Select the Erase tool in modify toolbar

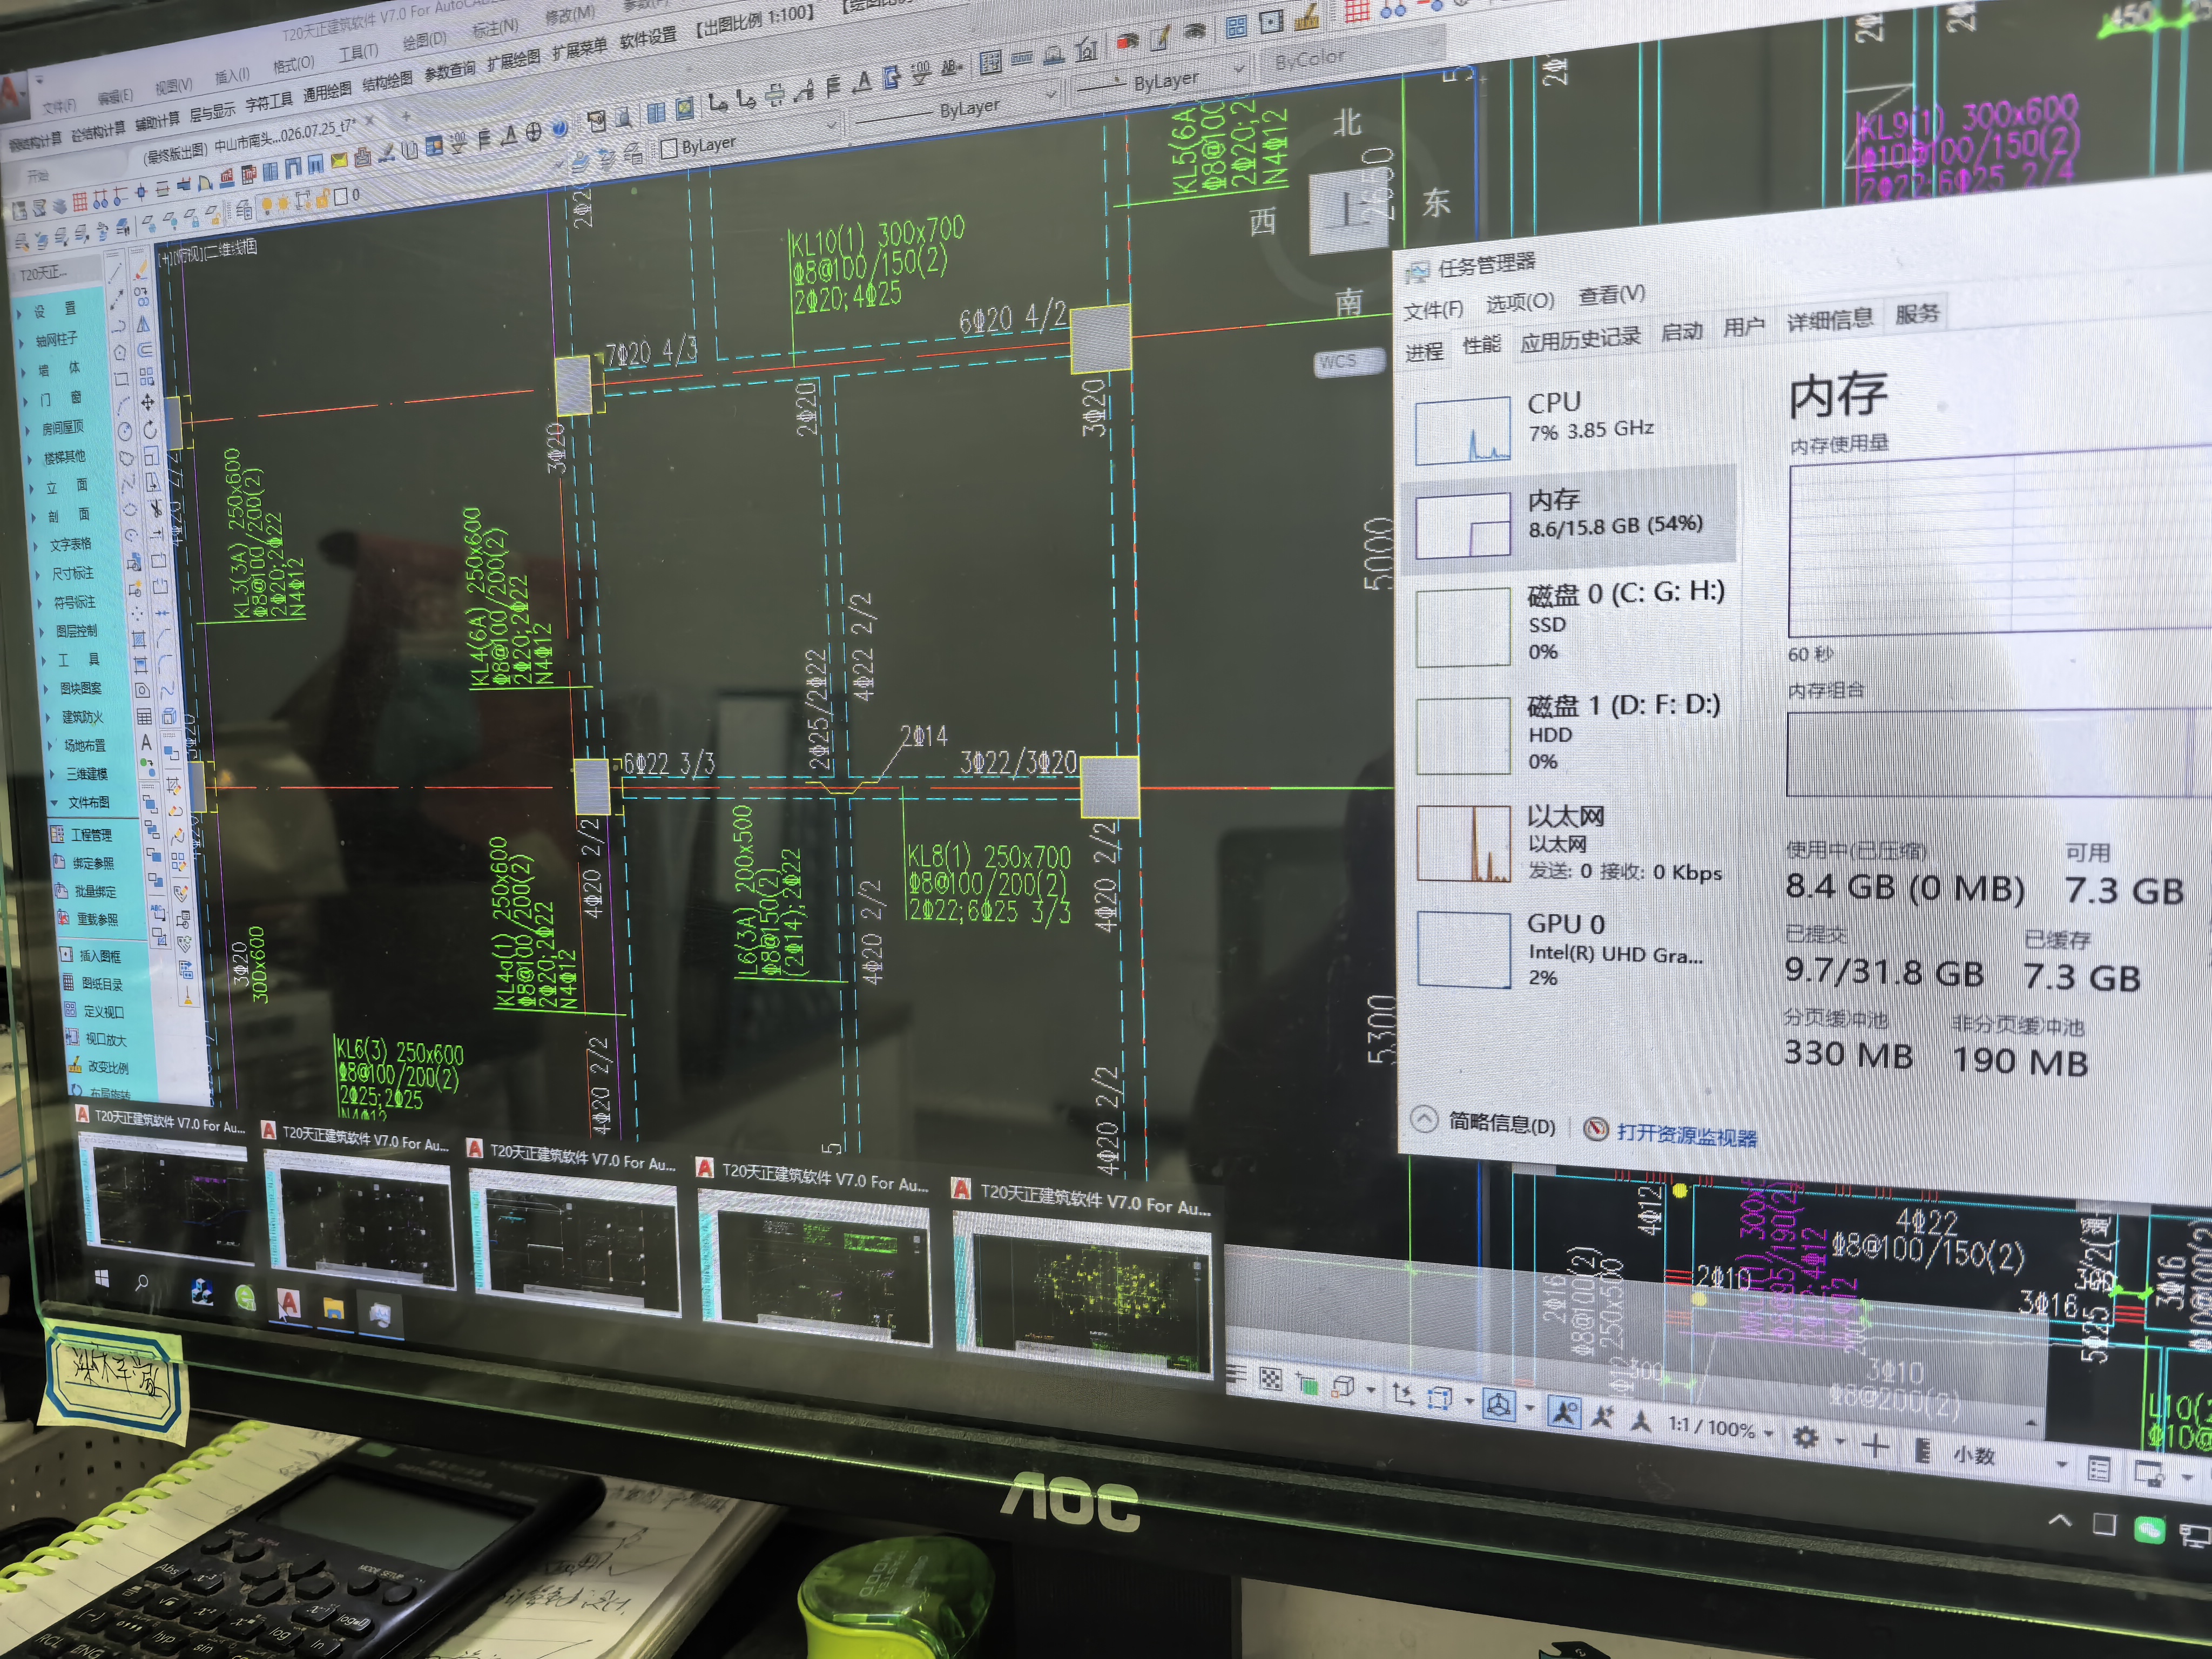[140, 270]
